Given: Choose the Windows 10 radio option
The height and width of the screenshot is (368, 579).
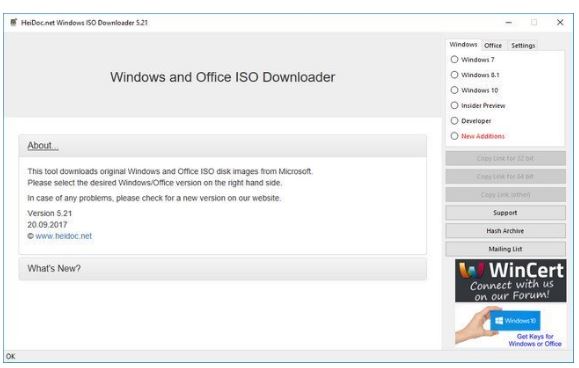Looking at the screenshot, I should (454, 90).
